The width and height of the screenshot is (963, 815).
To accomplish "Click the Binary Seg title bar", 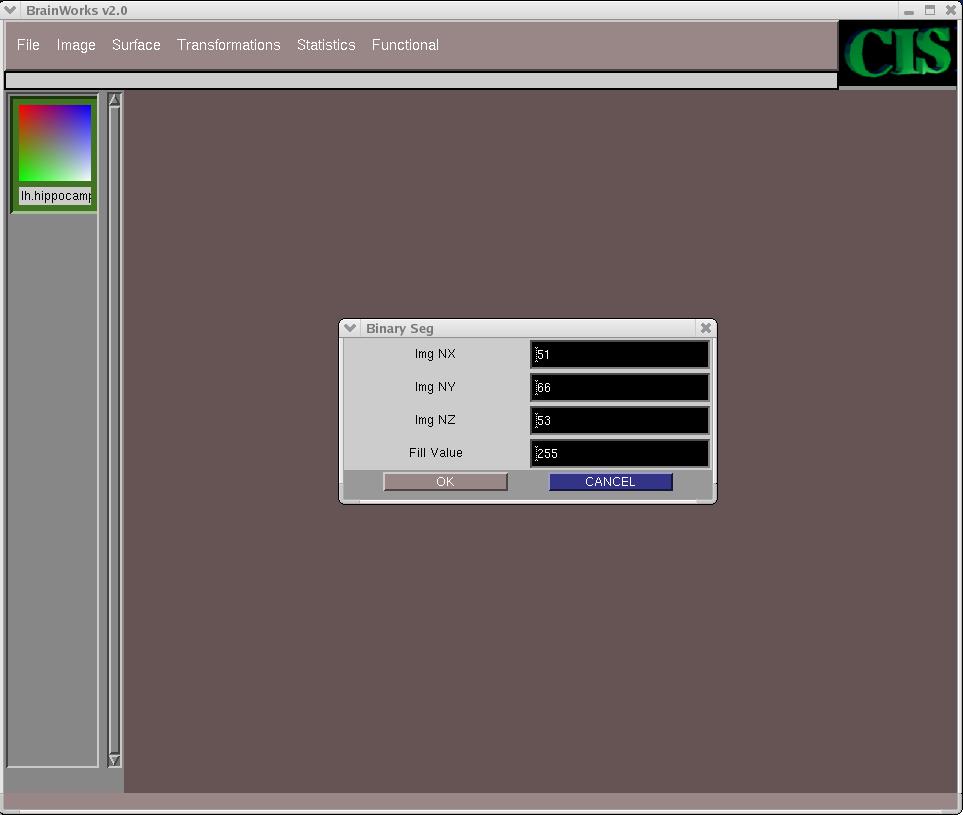I will [528, 328].
